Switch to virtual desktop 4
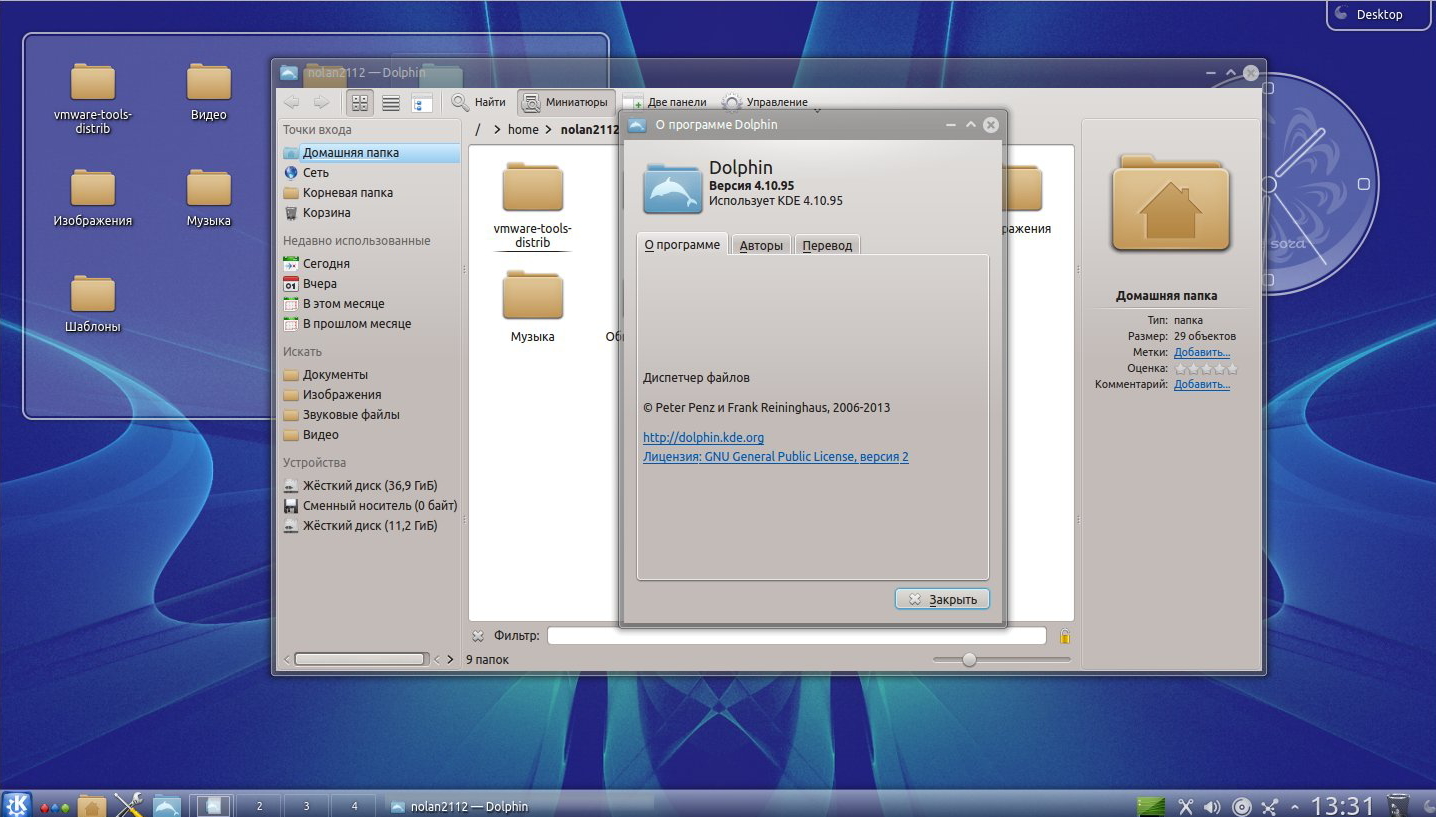Viewport: 1436px width, 817px height. 354,806
